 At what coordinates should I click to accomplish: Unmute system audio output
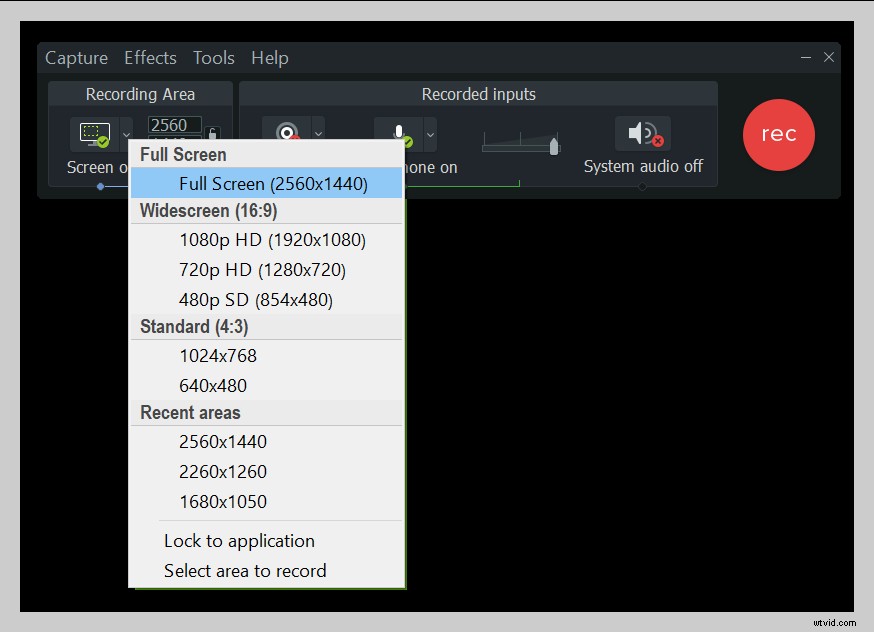[643, 131]
